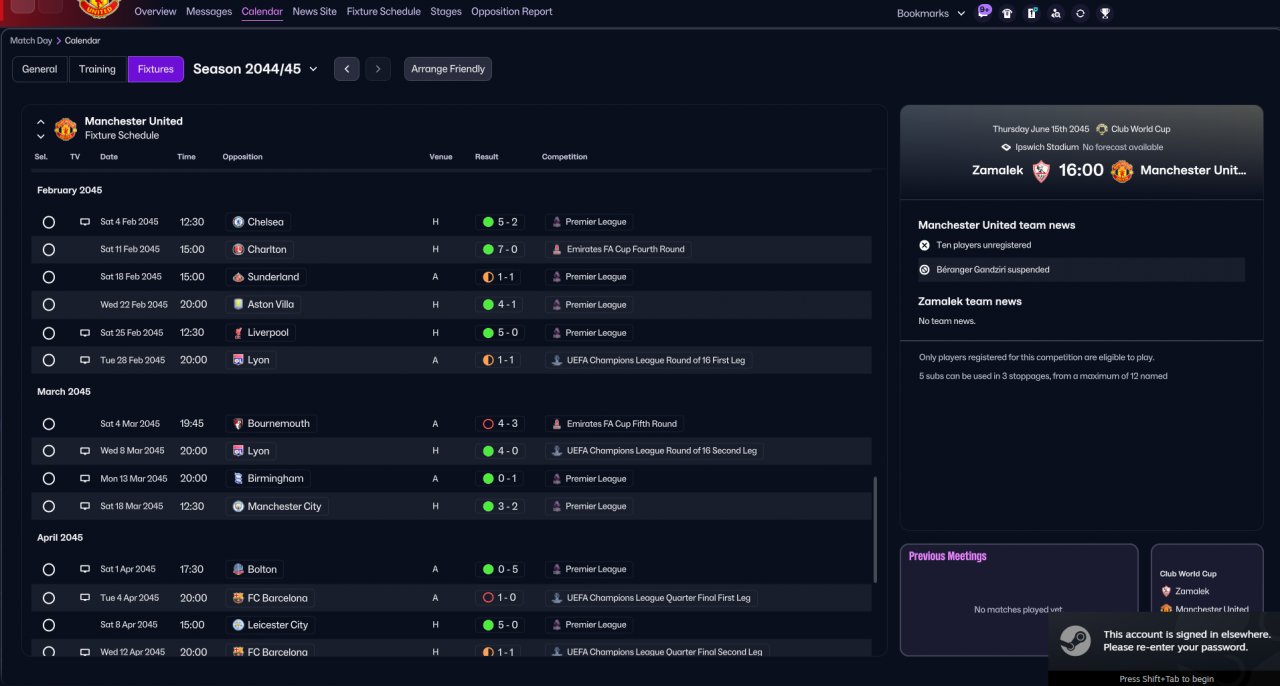1280x686 pixels.
Task: Click the circular transfer arrows icon
Action: (x=1080, y=13)
